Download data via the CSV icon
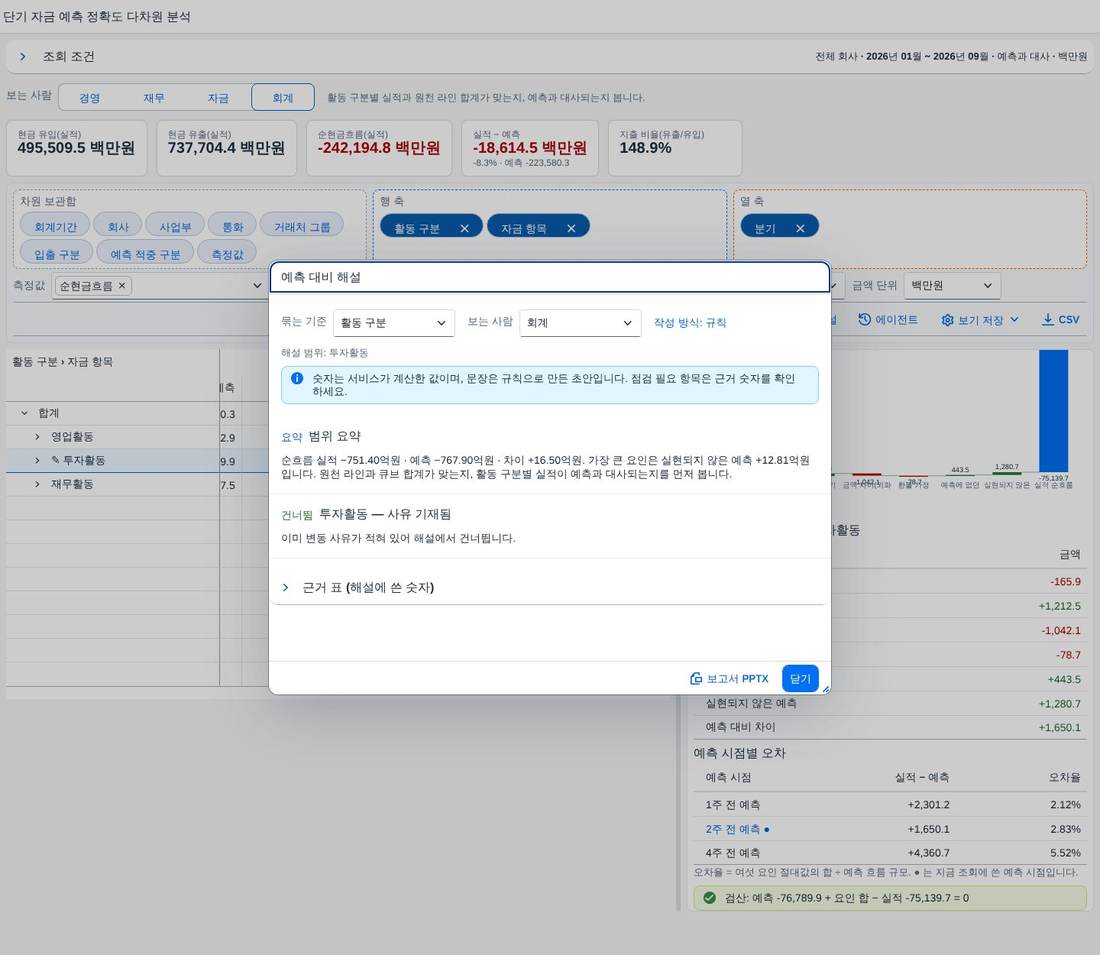The height and width of the screenshot is (955, 1100). 1060,320
